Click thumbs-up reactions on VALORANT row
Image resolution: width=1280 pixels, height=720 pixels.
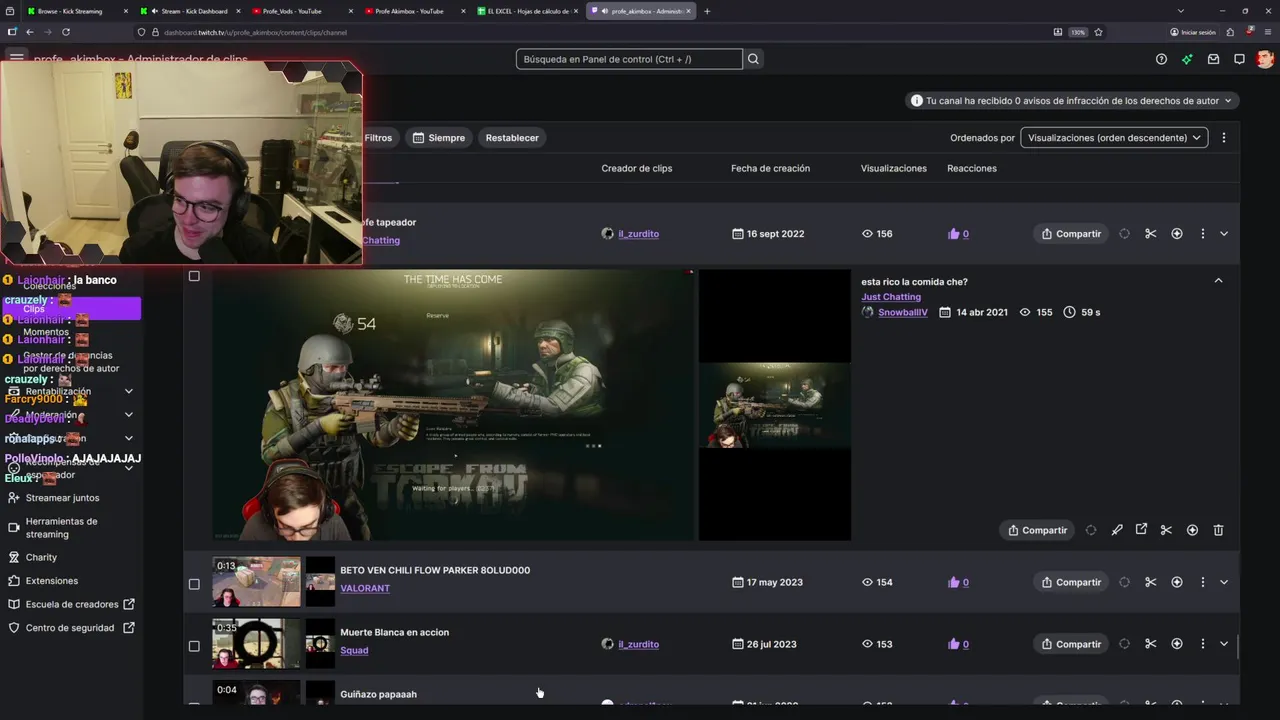(958, 582)
